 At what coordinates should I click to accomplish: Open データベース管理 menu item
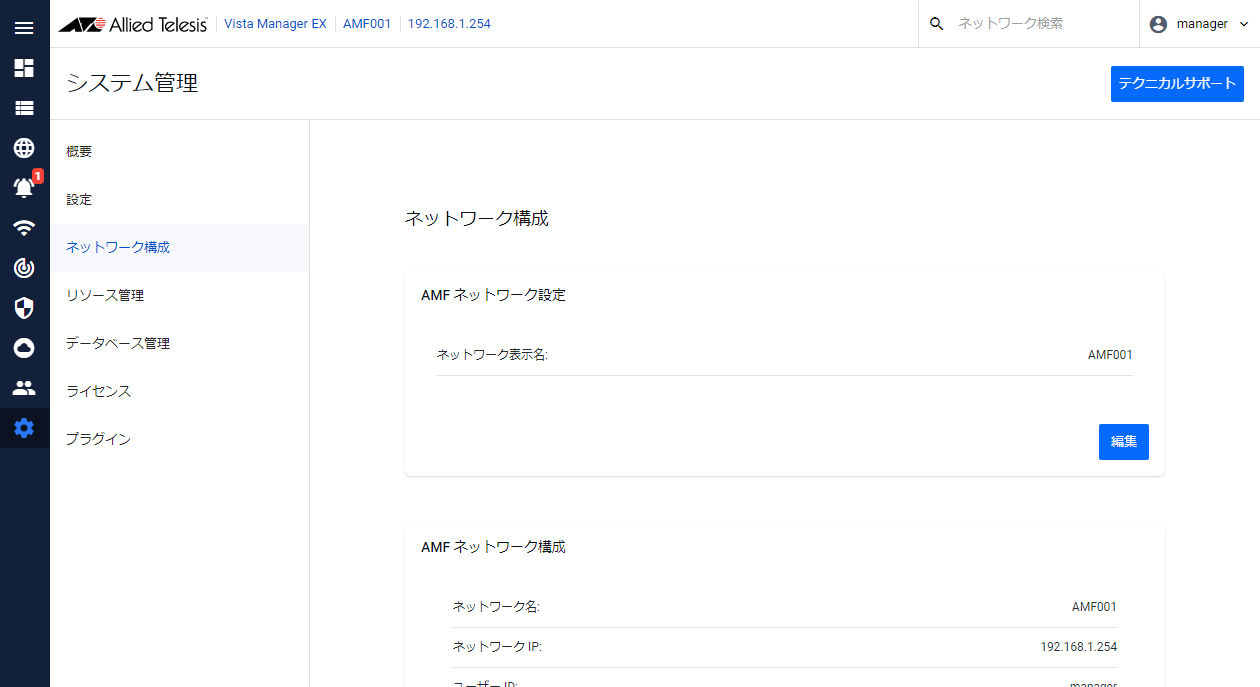118,344
